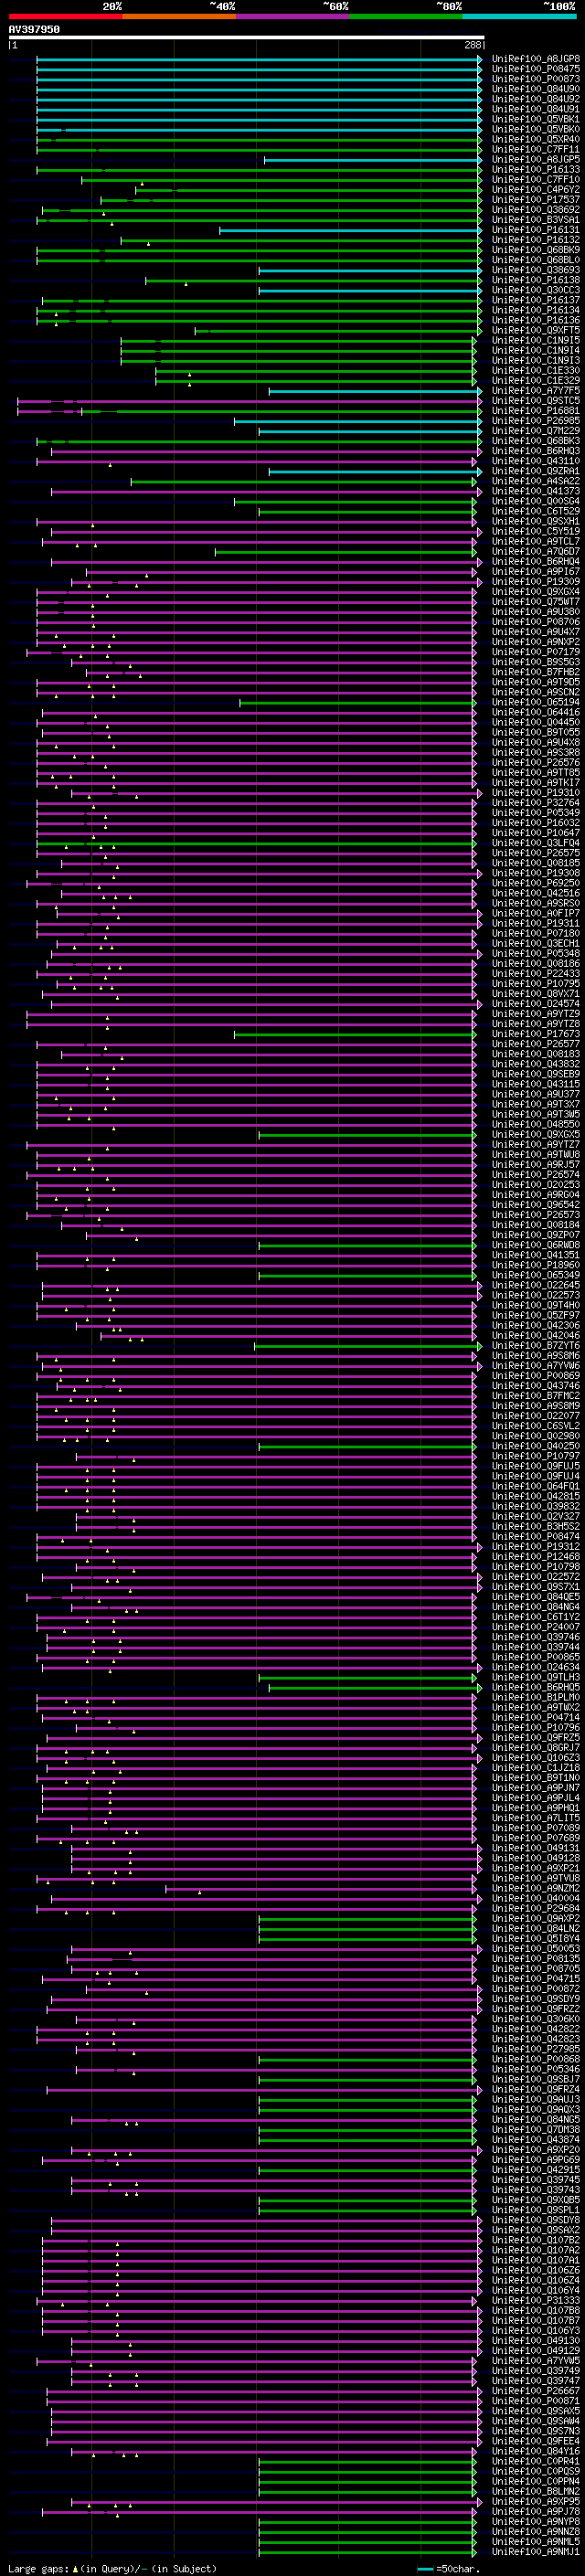Click hit label UniRef100_P16131
The width and height of the screenshot is (585, 2576).
click(x=536, y=230)
